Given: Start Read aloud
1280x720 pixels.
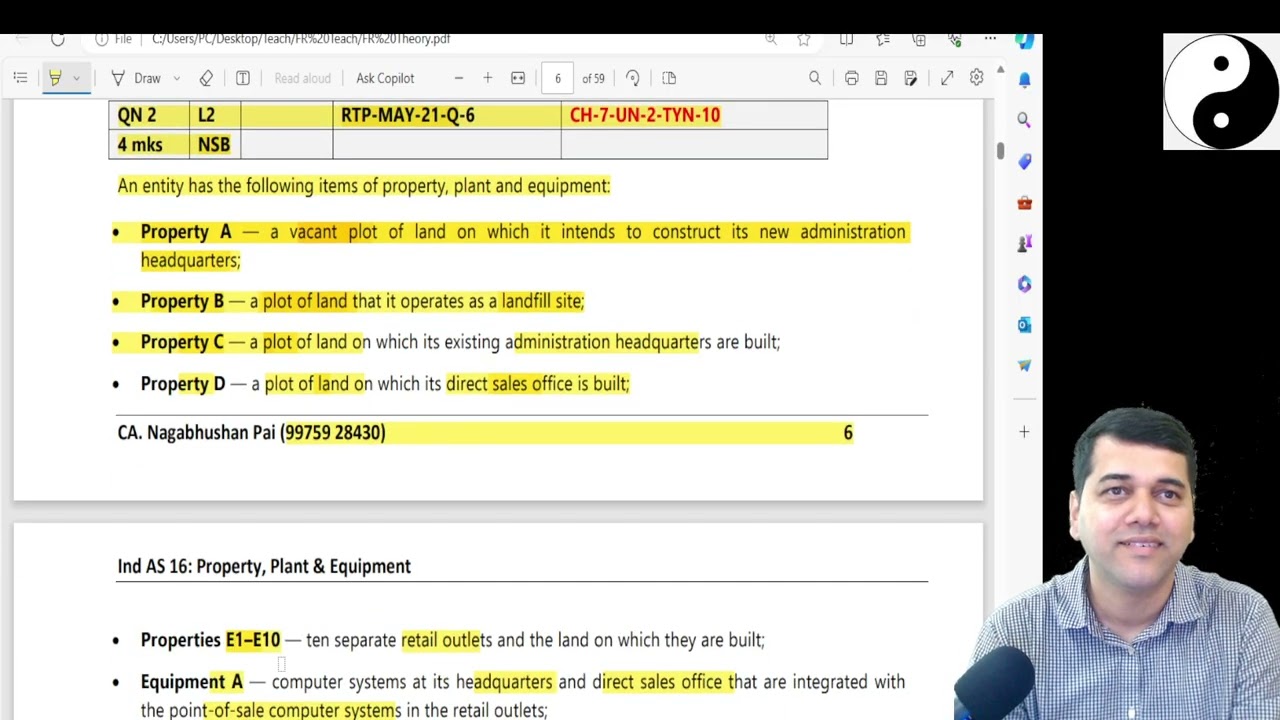Looking at the screenshot, I should pyautogui.click(x=302, y=78).
